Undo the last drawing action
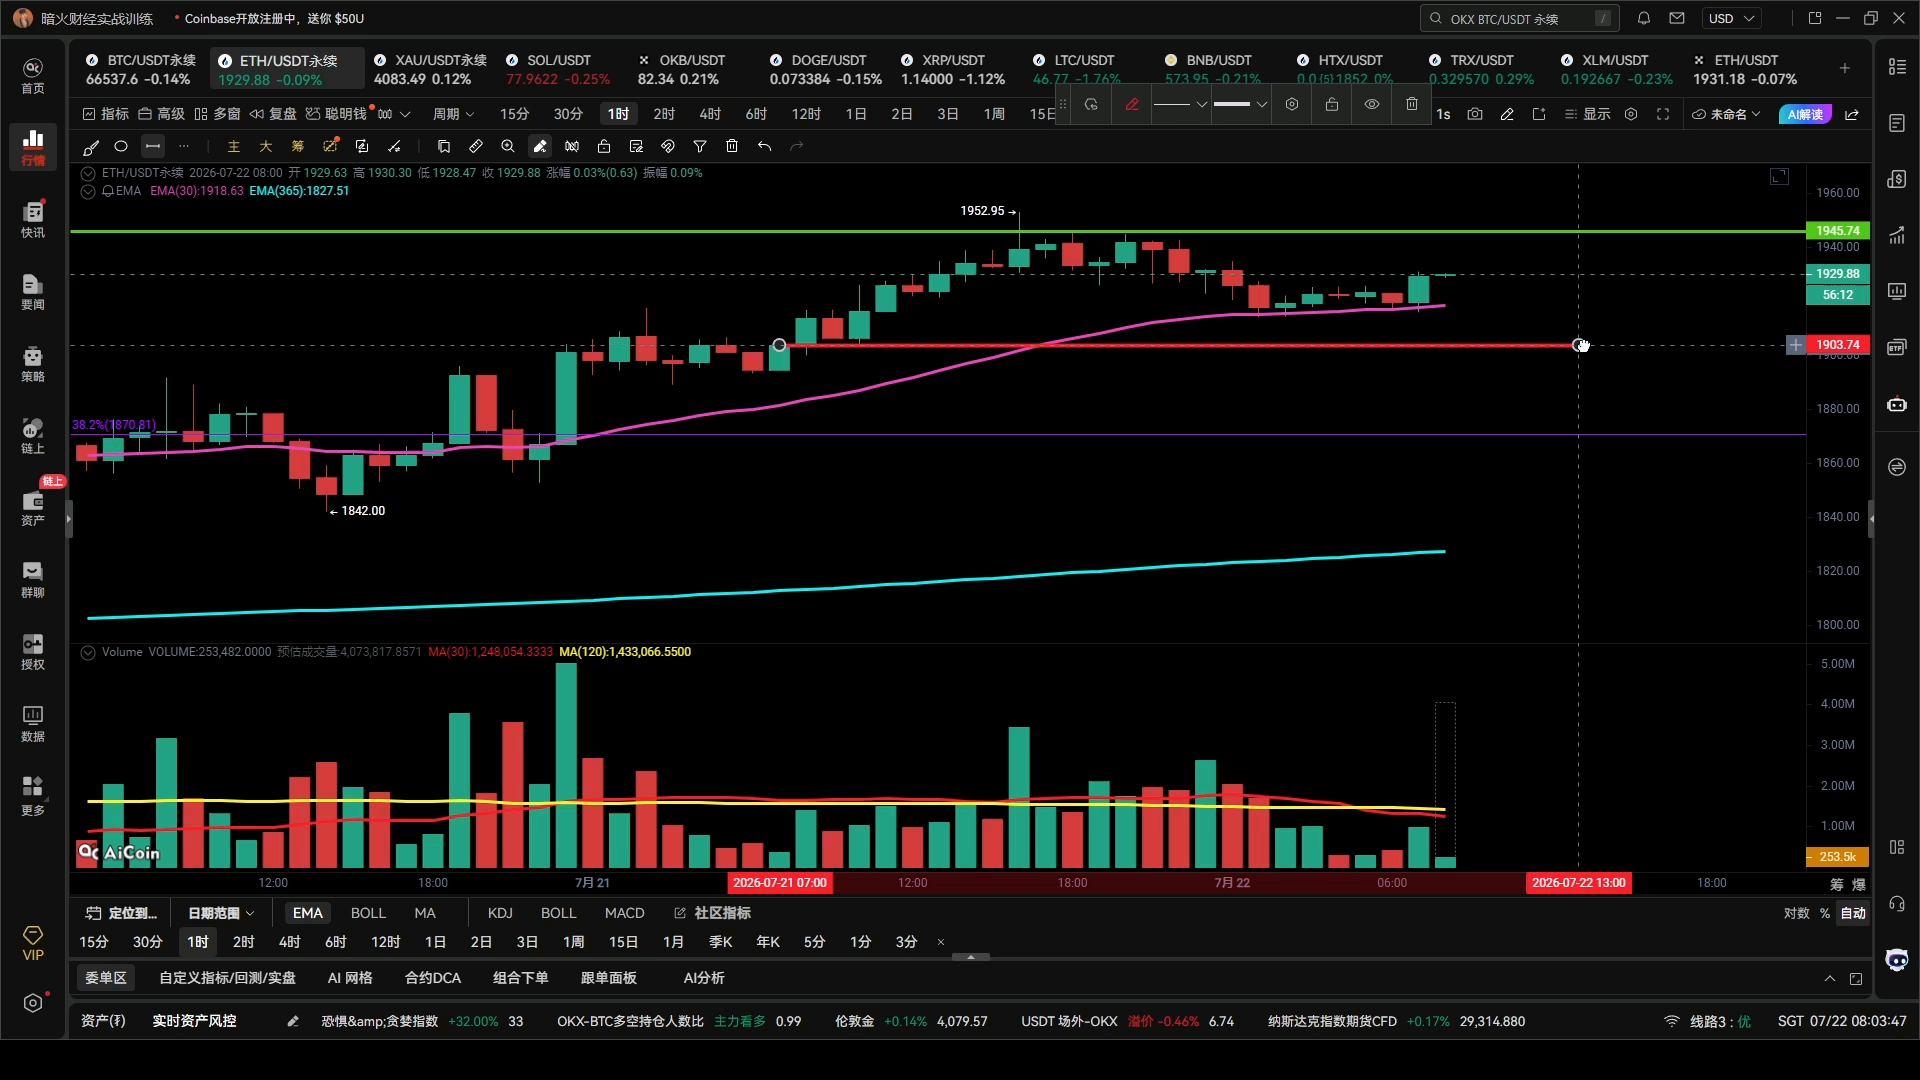The width and height of the screenshot is (1920, 1080). click(x=764, y=147)
